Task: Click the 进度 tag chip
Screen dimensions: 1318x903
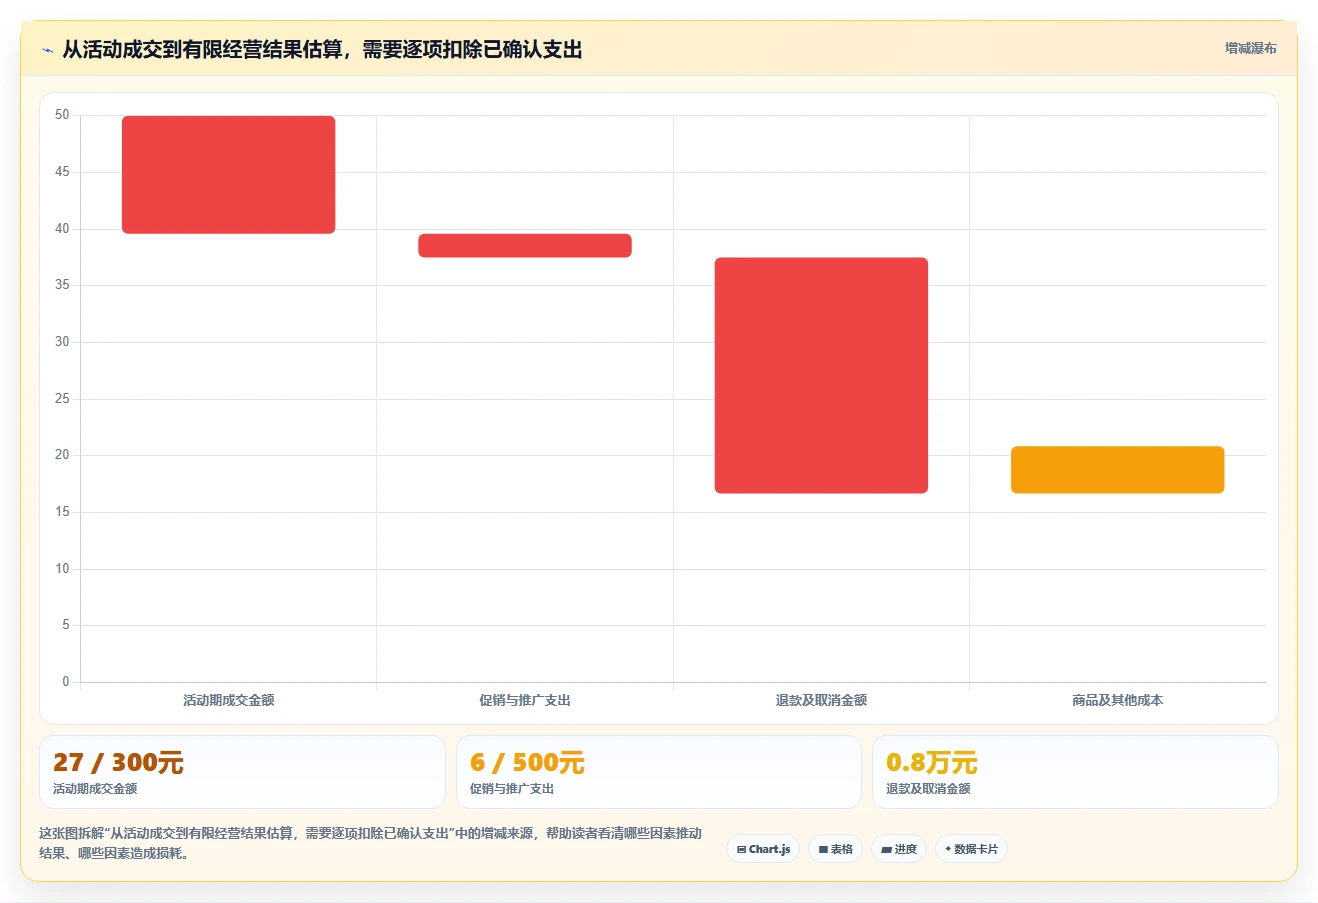Action: [x=899, y=849]
